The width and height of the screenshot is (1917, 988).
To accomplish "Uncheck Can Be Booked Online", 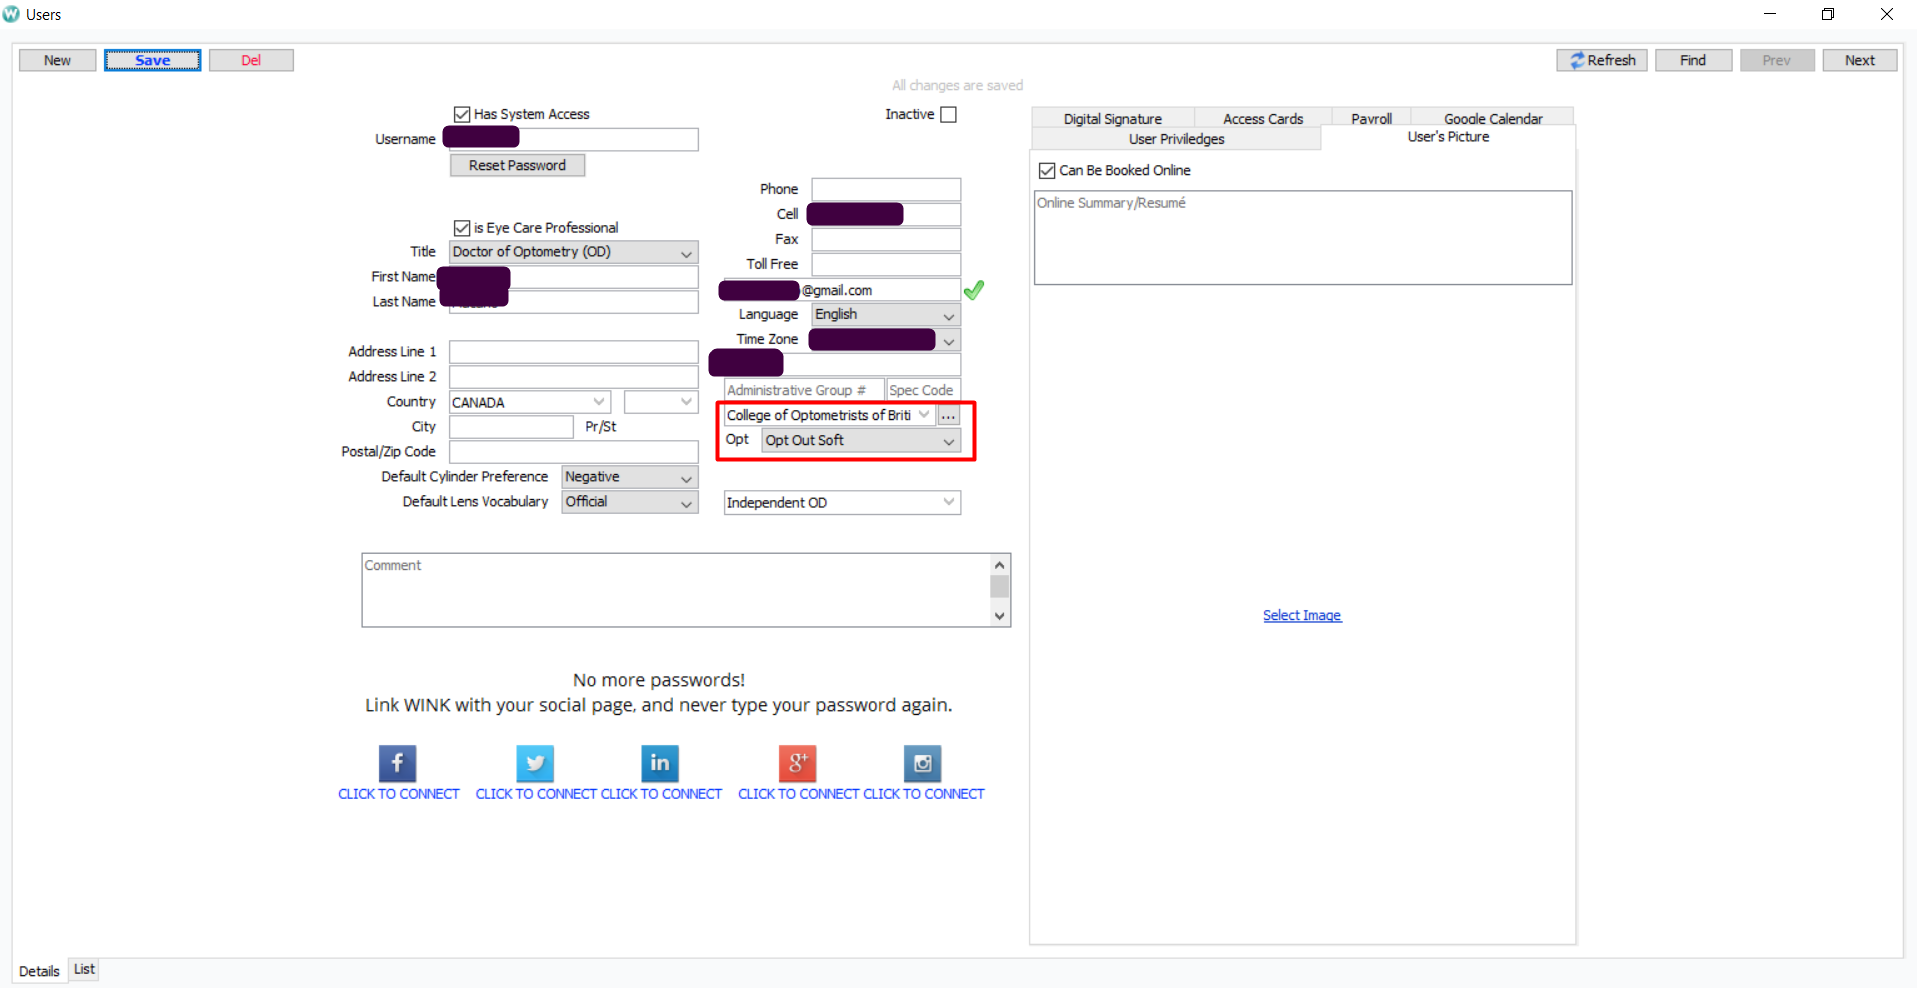I will pos(1047,171).
